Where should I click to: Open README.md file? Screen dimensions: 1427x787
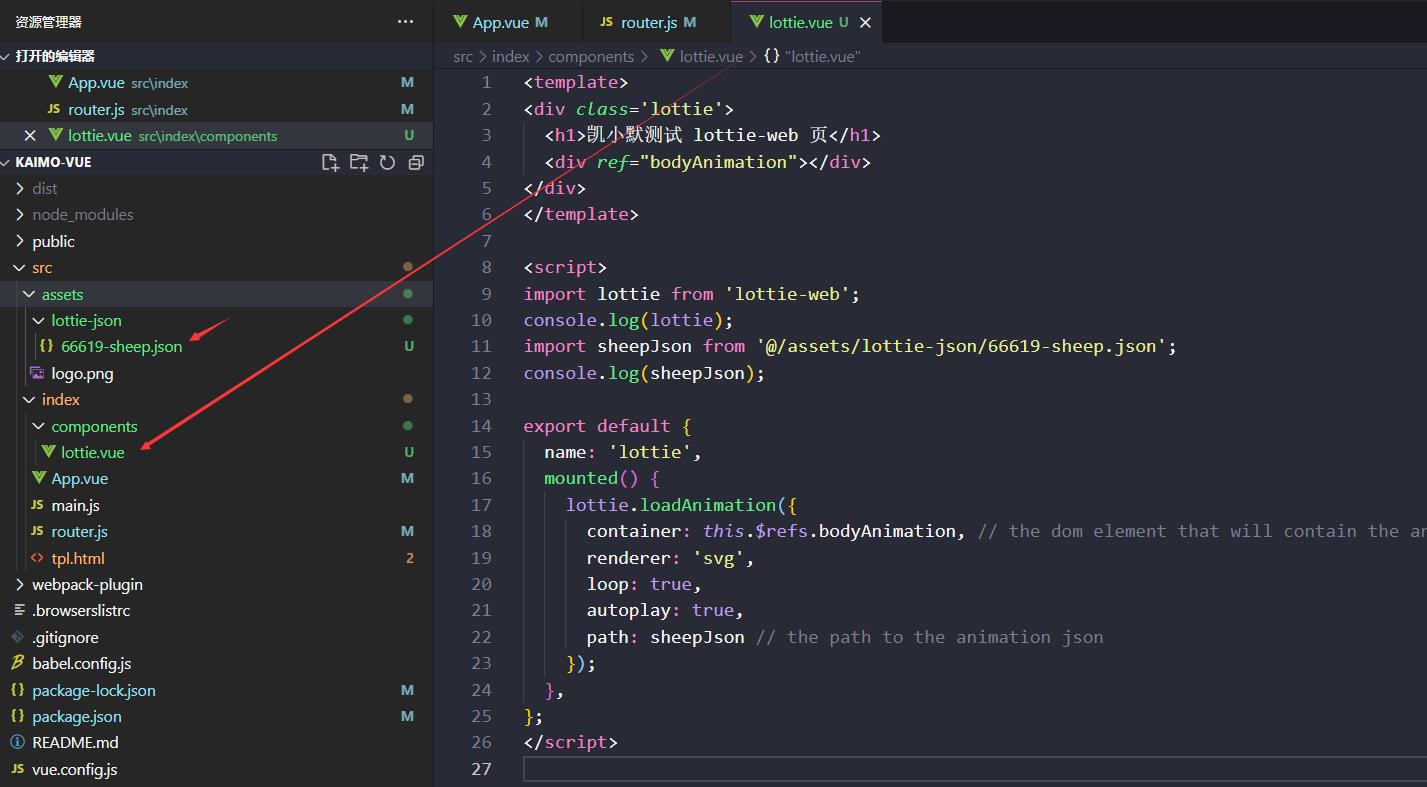tap(216, 742)
